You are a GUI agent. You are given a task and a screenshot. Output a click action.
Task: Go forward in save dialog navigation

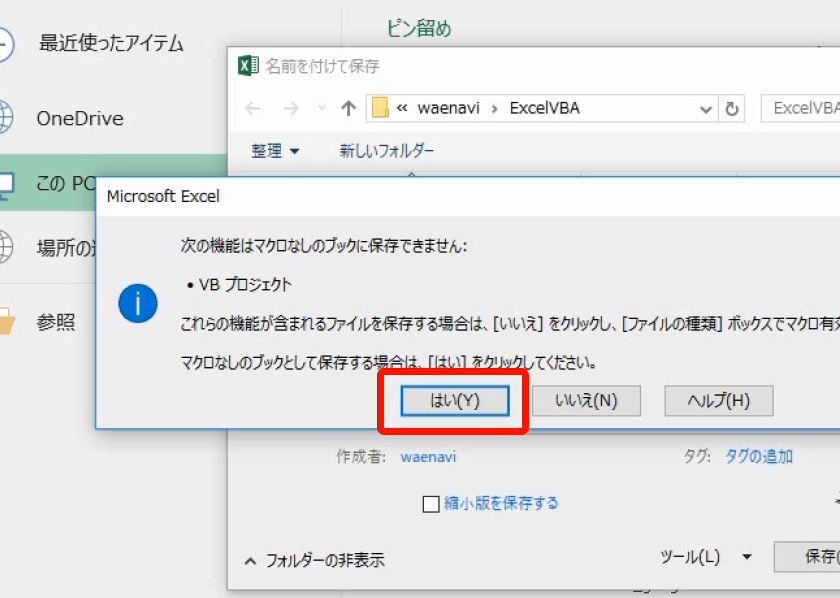click(x=291, y=109)
